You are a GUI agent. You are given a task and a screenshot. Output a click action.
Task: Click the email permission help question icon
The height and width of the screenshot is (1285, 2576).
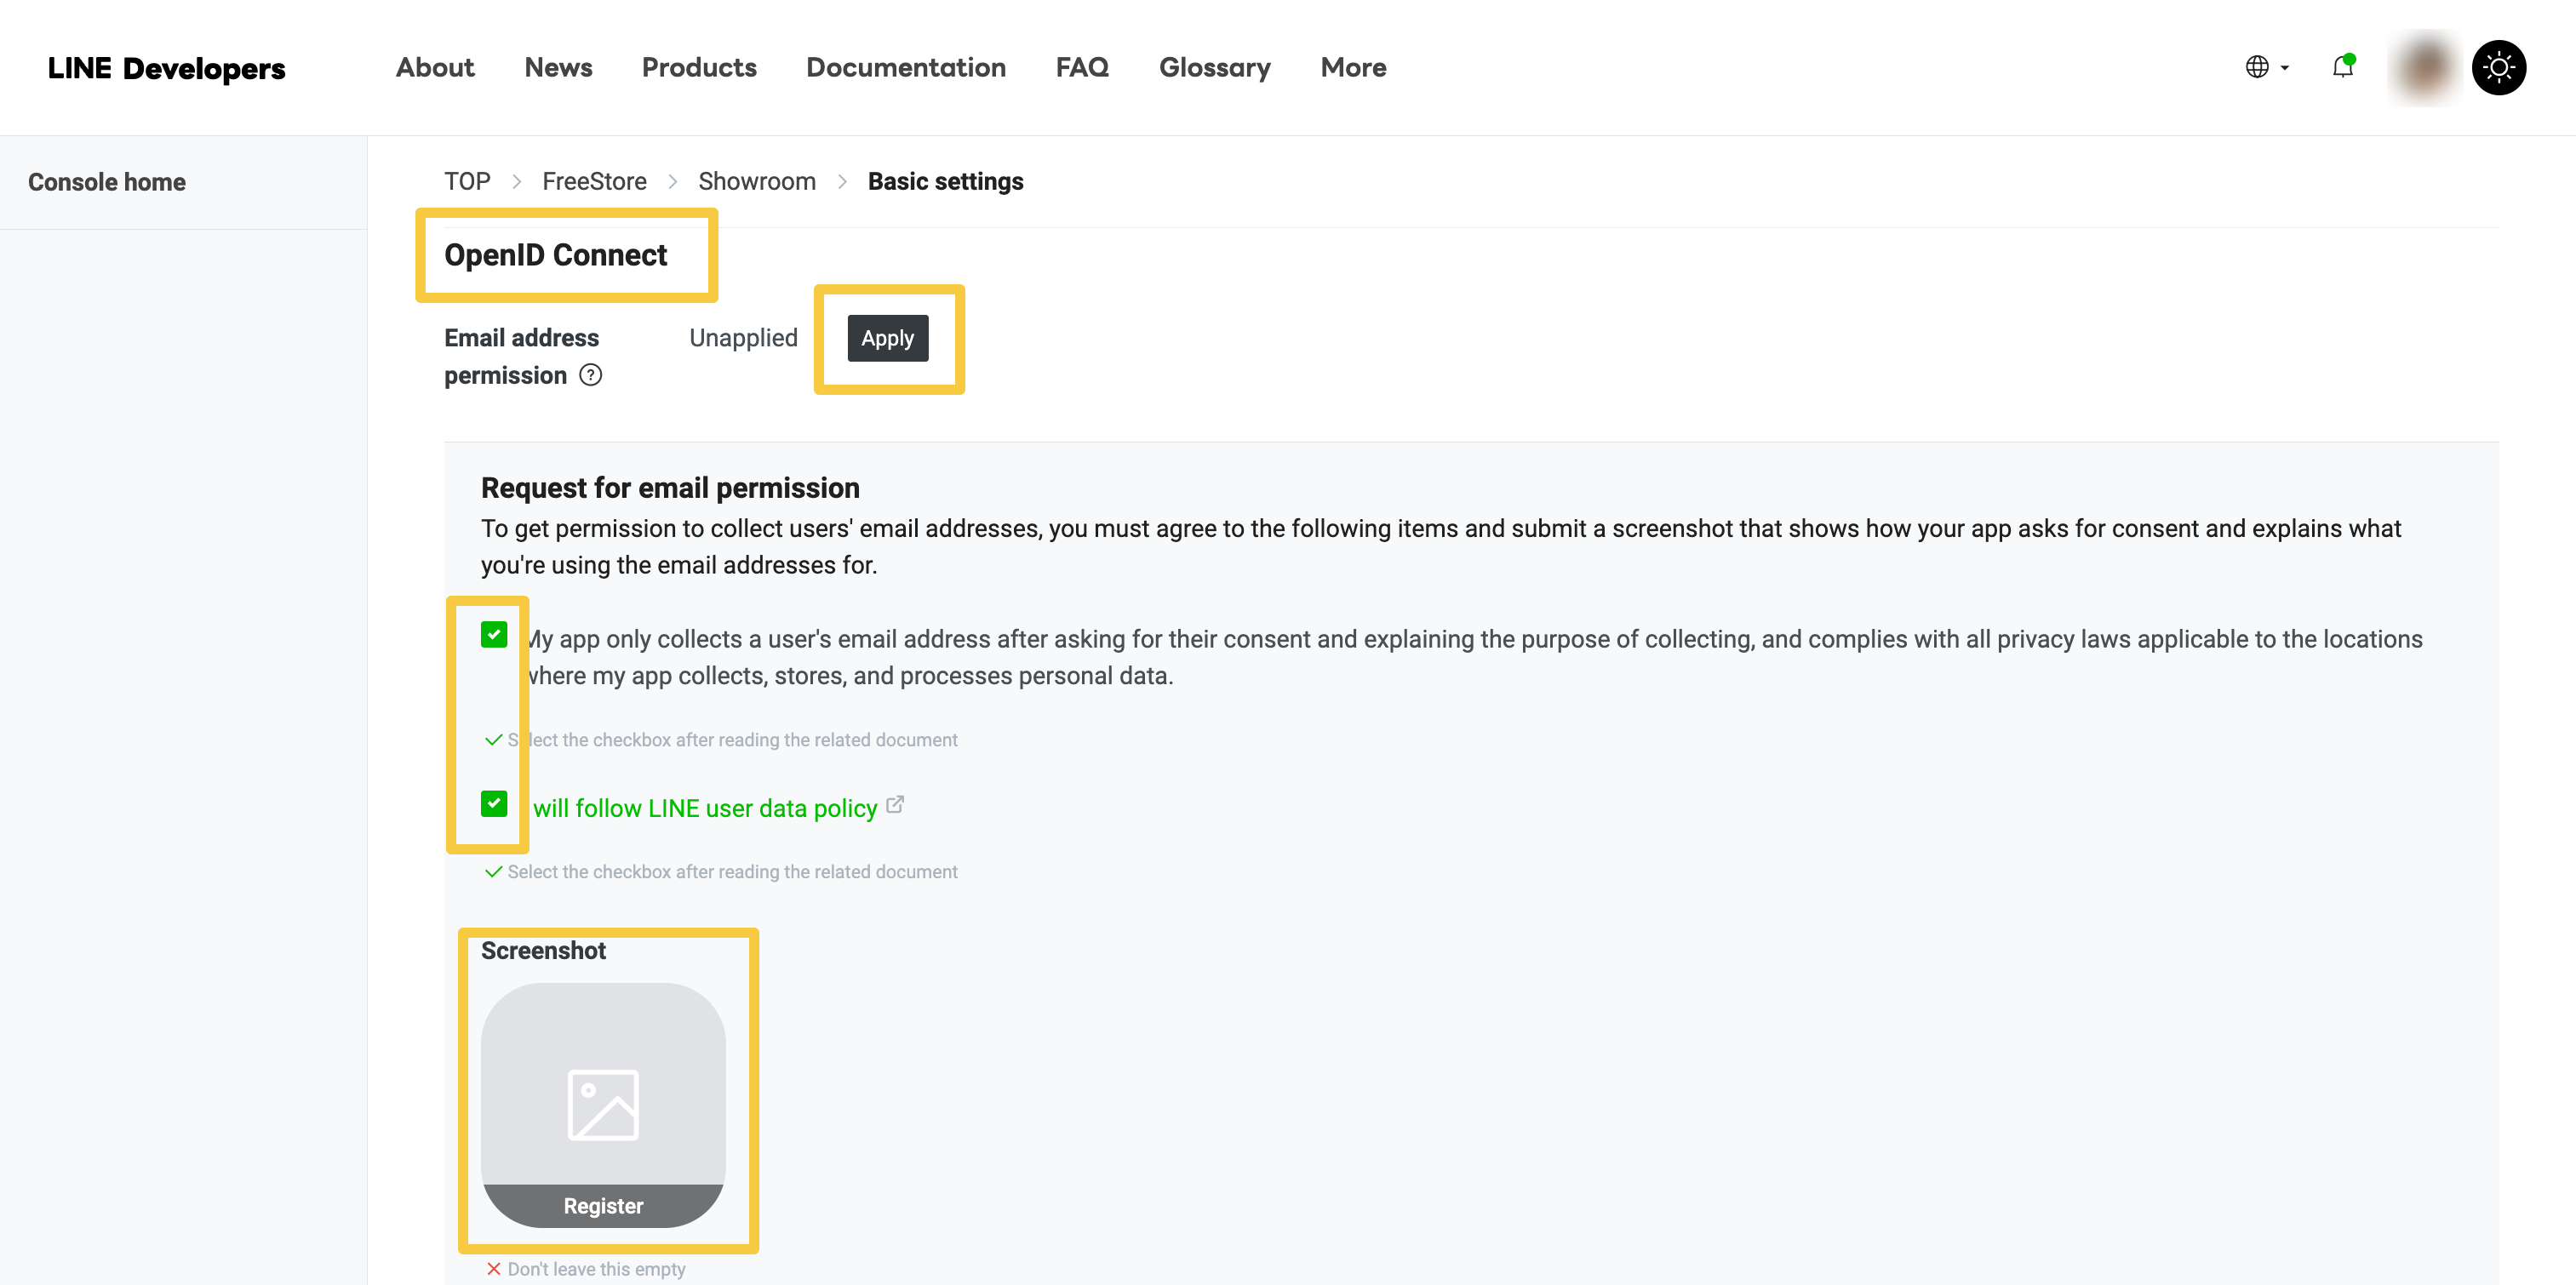(x=591, y=375)
